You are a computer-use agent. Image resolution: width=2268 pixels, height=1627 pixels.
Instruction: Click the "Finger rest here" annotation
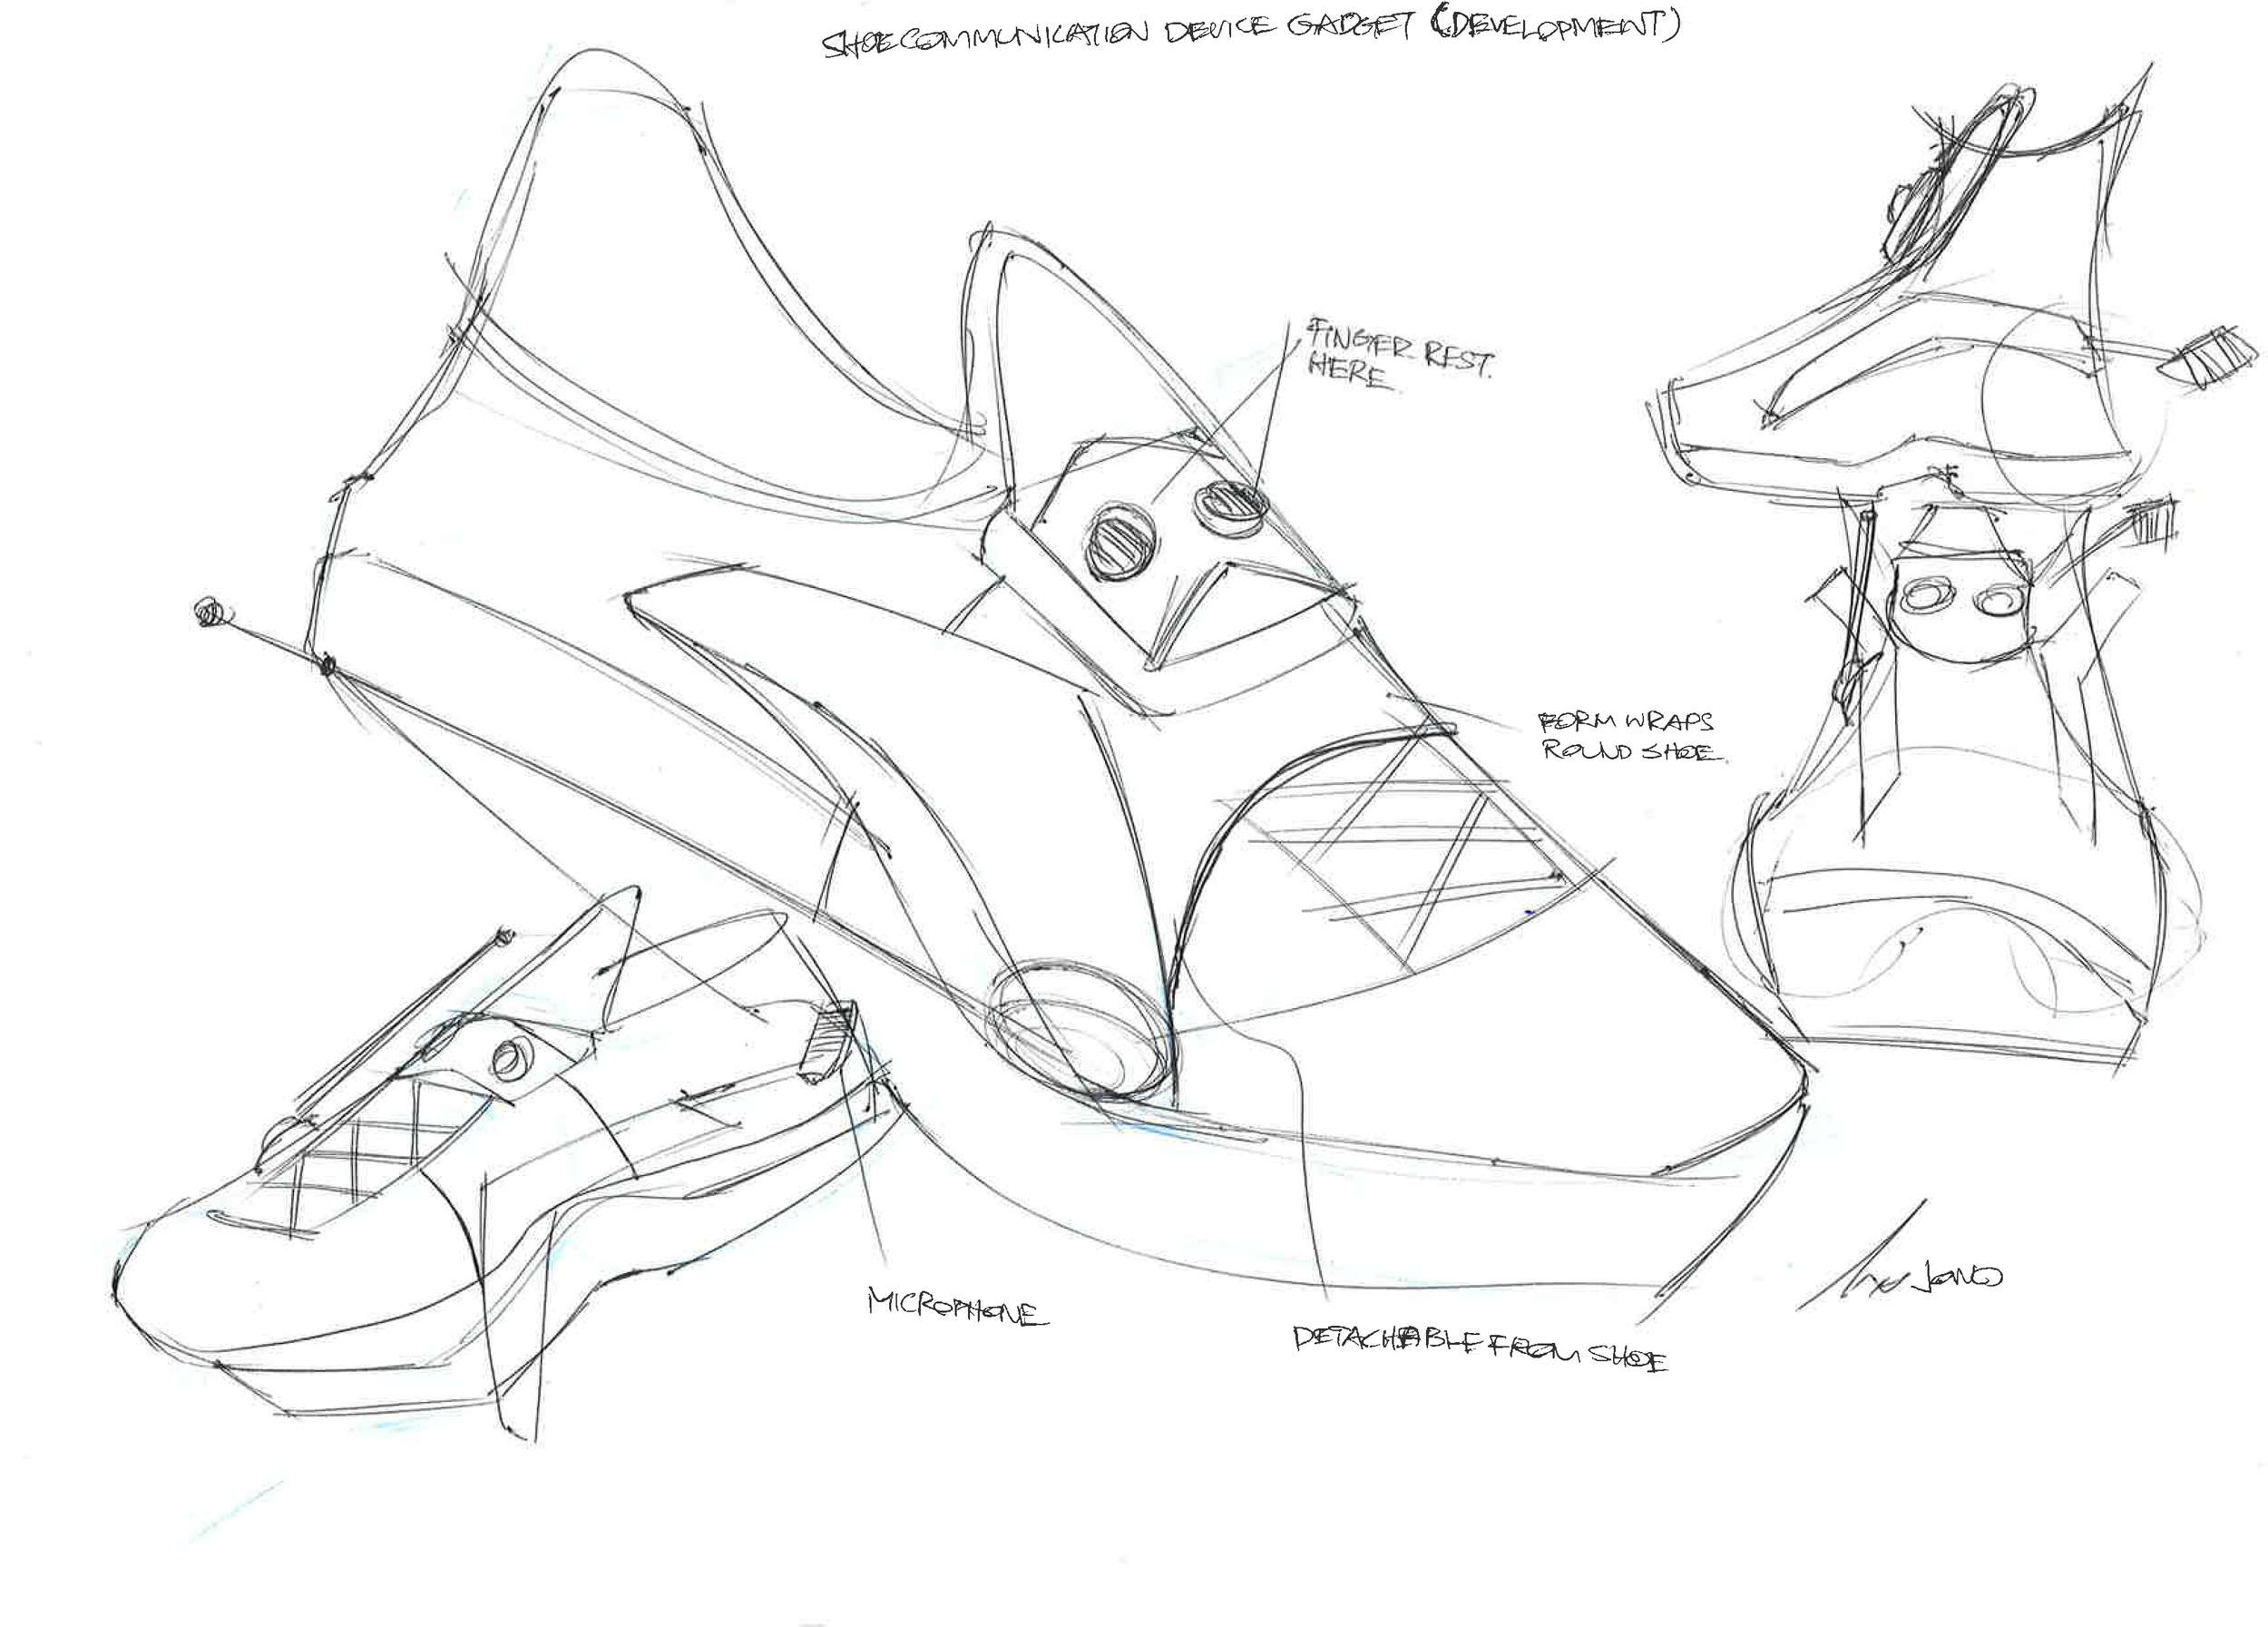tap(1400, 355)
